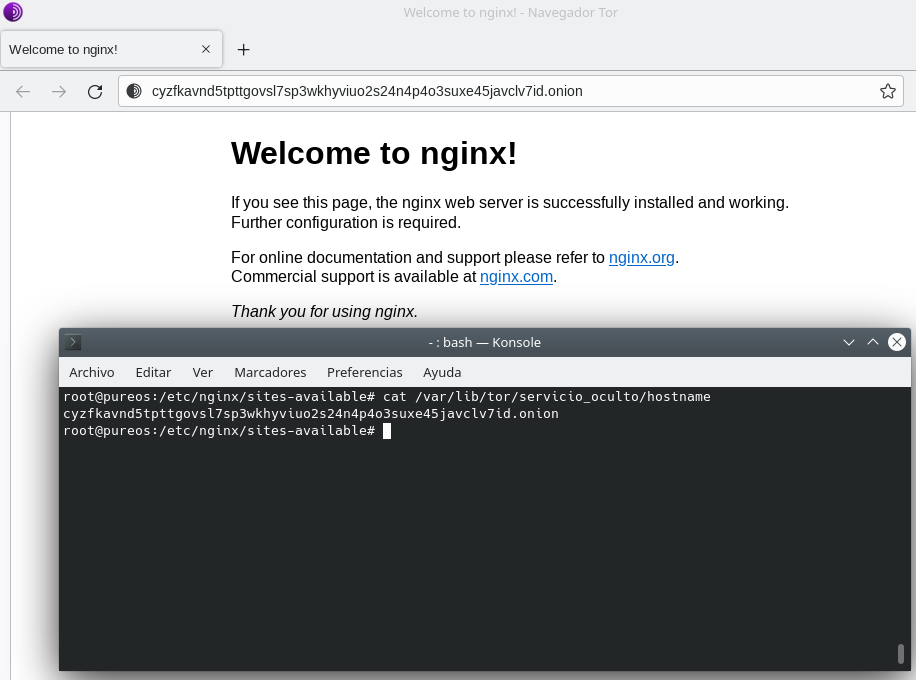Click the 'Welcome to nginx!' page heading

[374, 154]
